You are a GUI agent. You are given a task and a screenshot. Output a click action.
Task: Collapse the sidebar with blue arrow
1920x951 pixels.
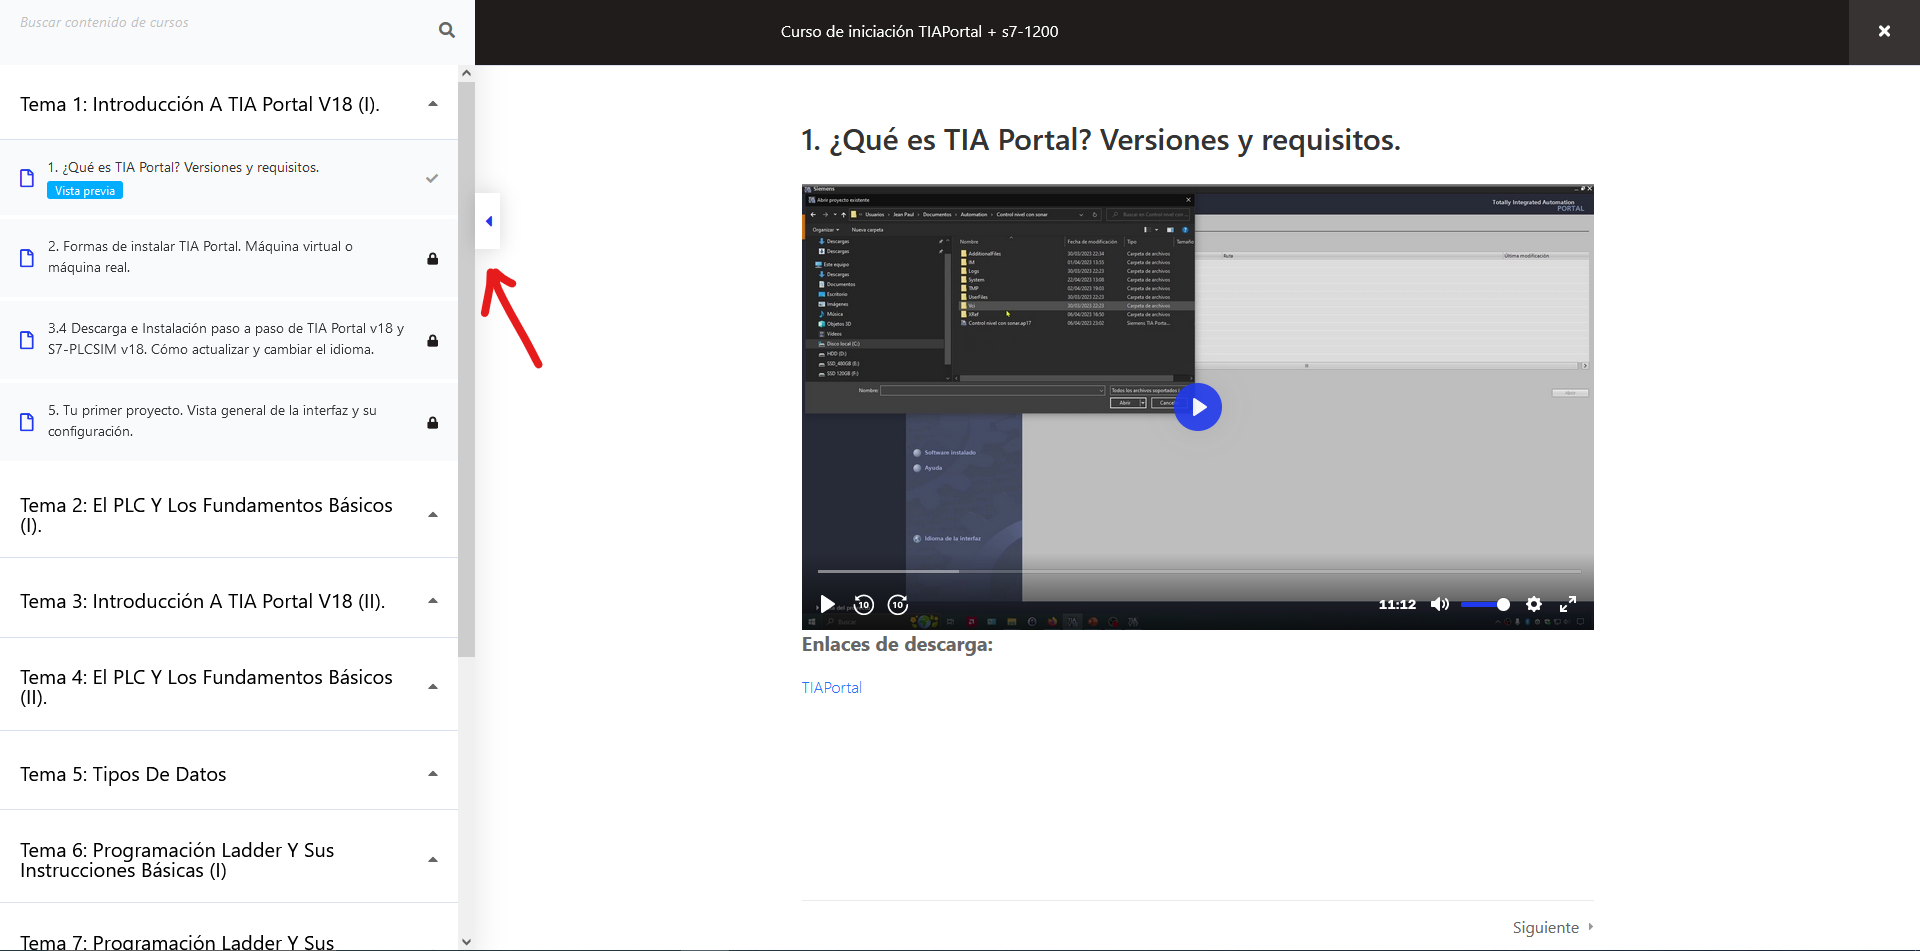click(488, 221)
